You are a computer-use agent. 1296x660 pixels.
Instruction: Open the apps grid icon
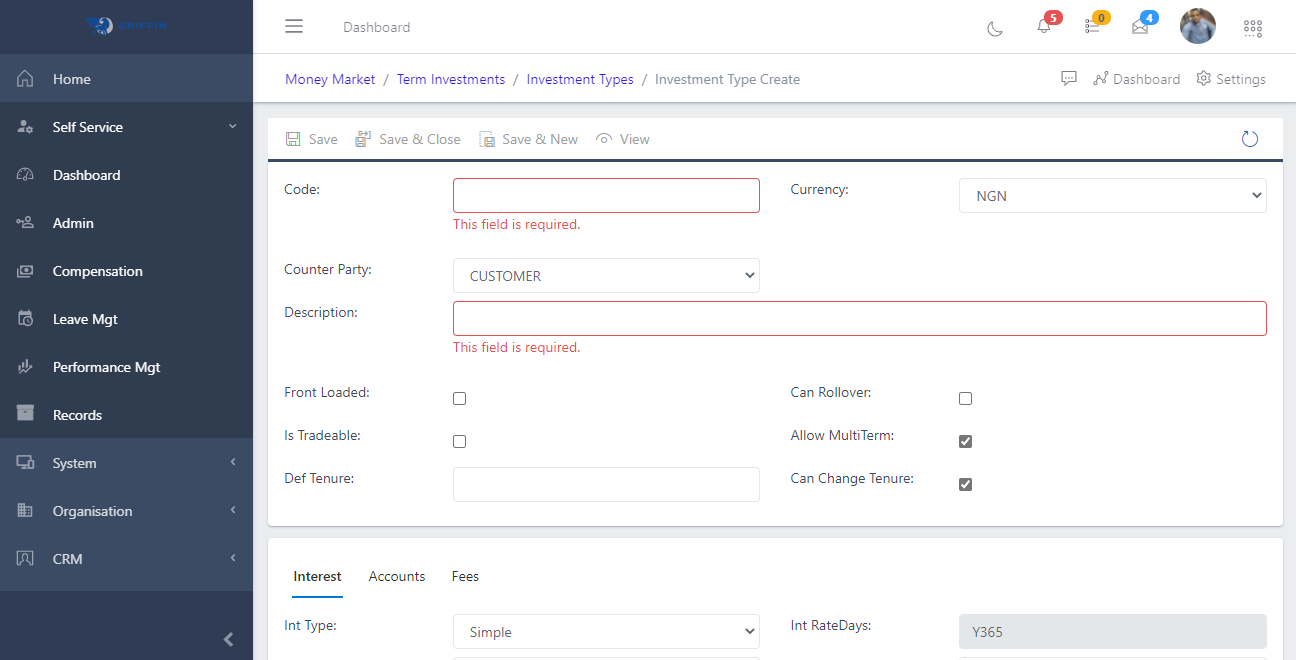1252,28
